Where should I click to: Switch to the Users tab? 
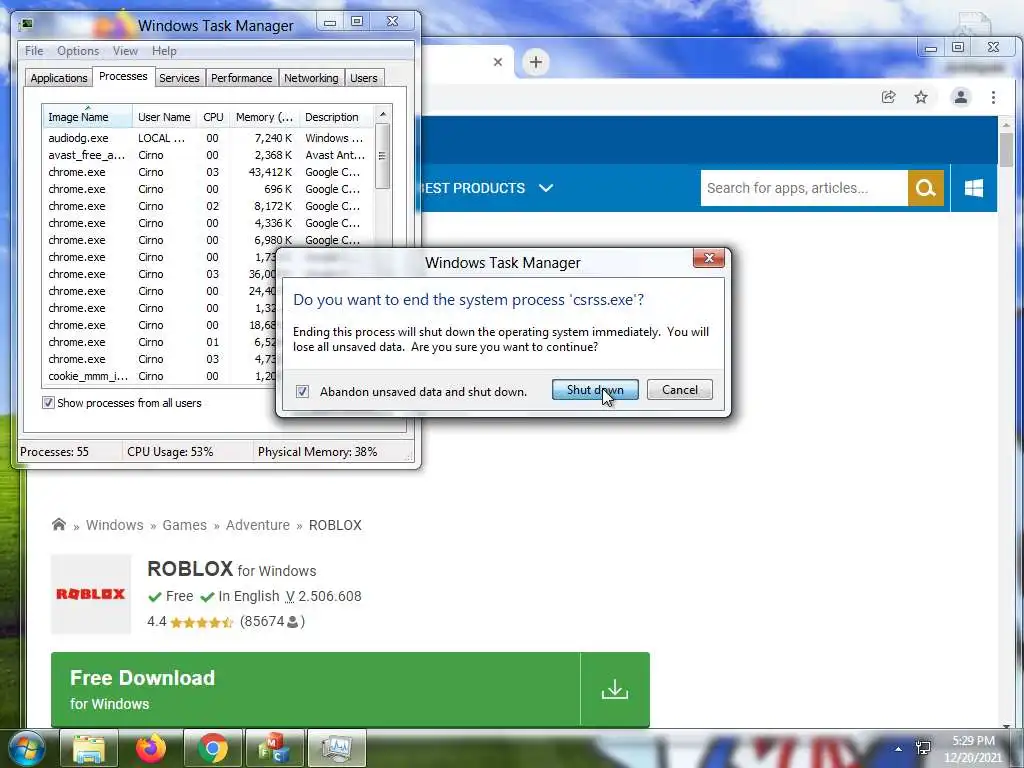(364, 78)
